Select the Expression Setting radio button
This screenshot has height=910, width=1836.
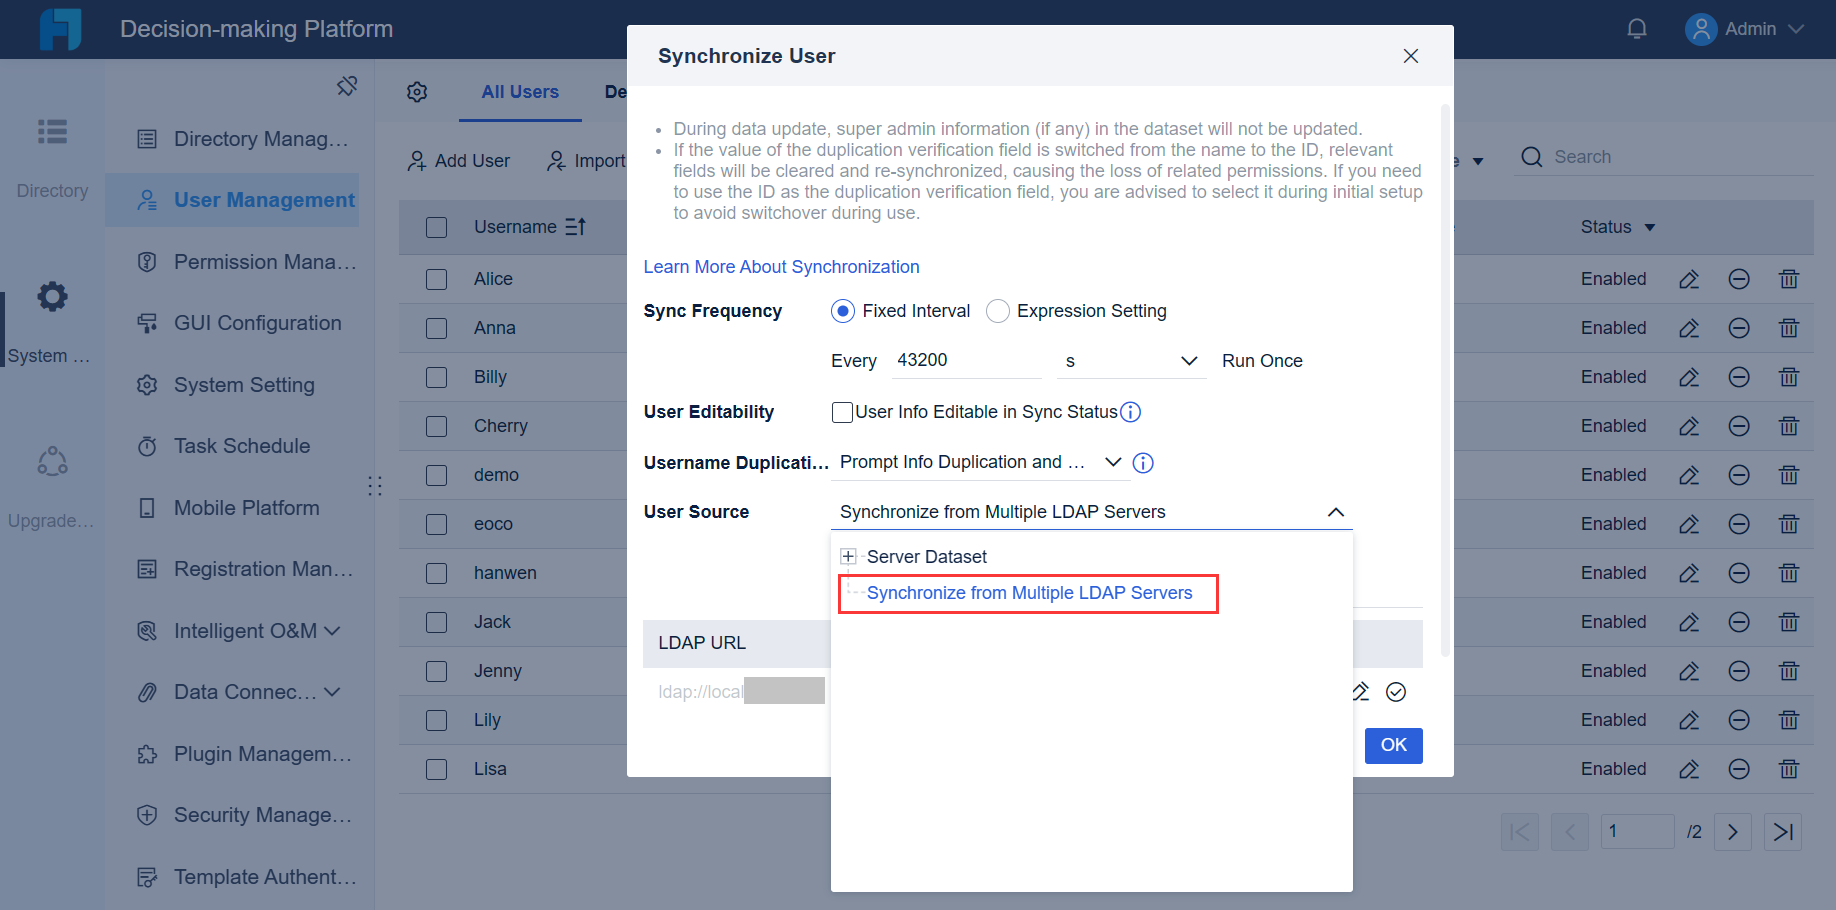coord(997,311)
